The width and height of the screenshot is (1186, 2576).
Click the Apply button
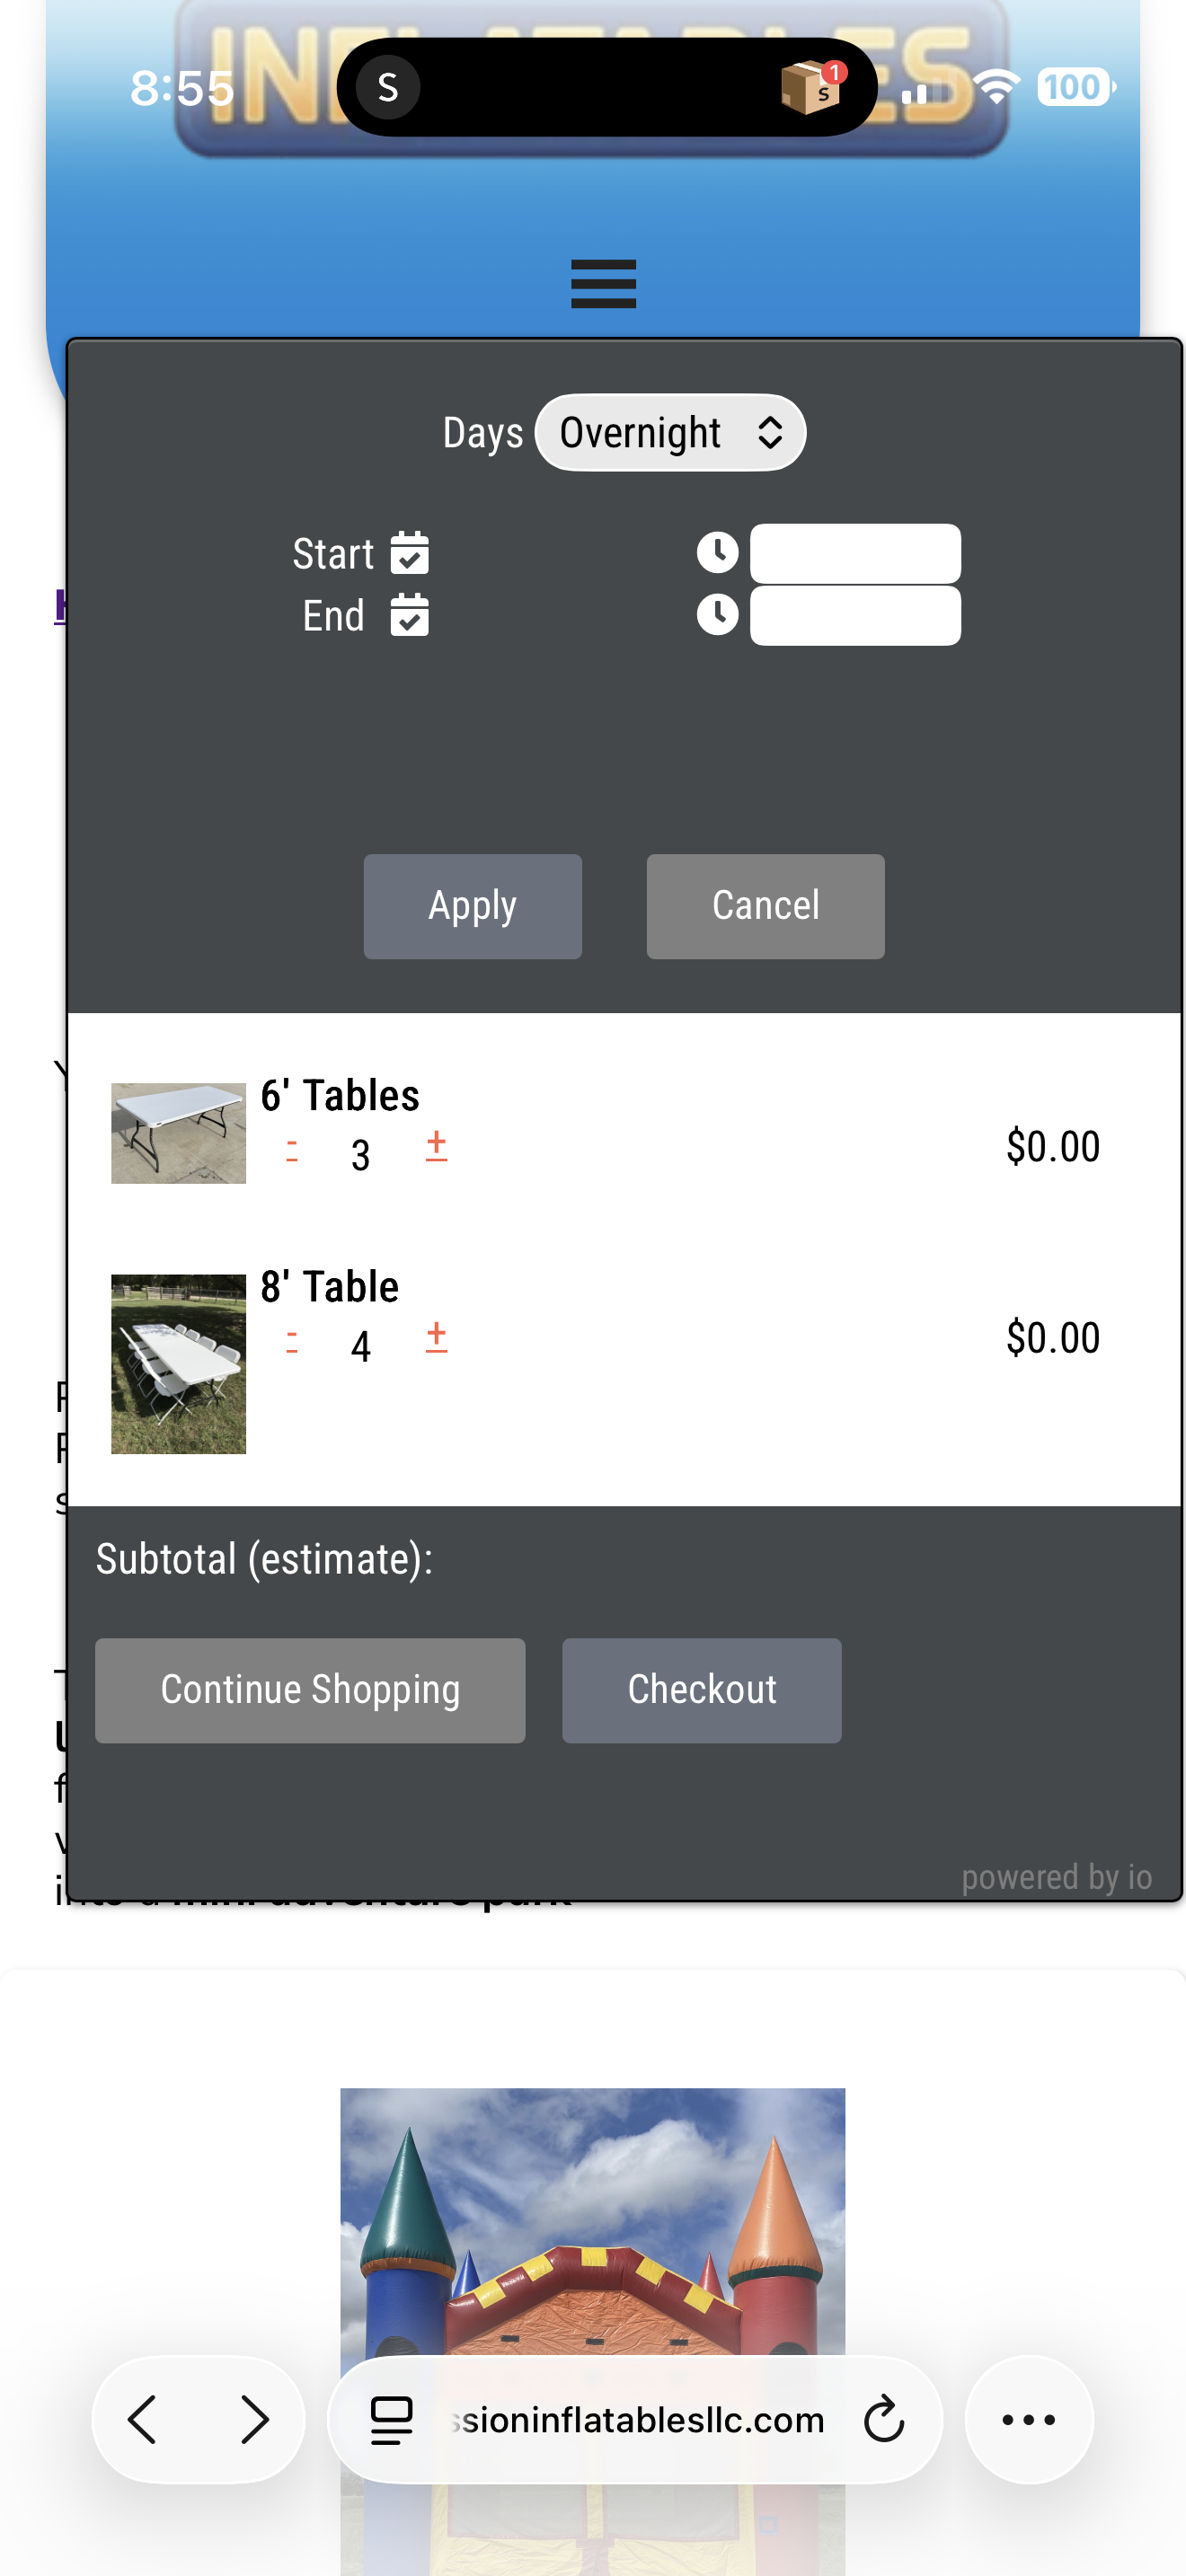coord(473,906)
